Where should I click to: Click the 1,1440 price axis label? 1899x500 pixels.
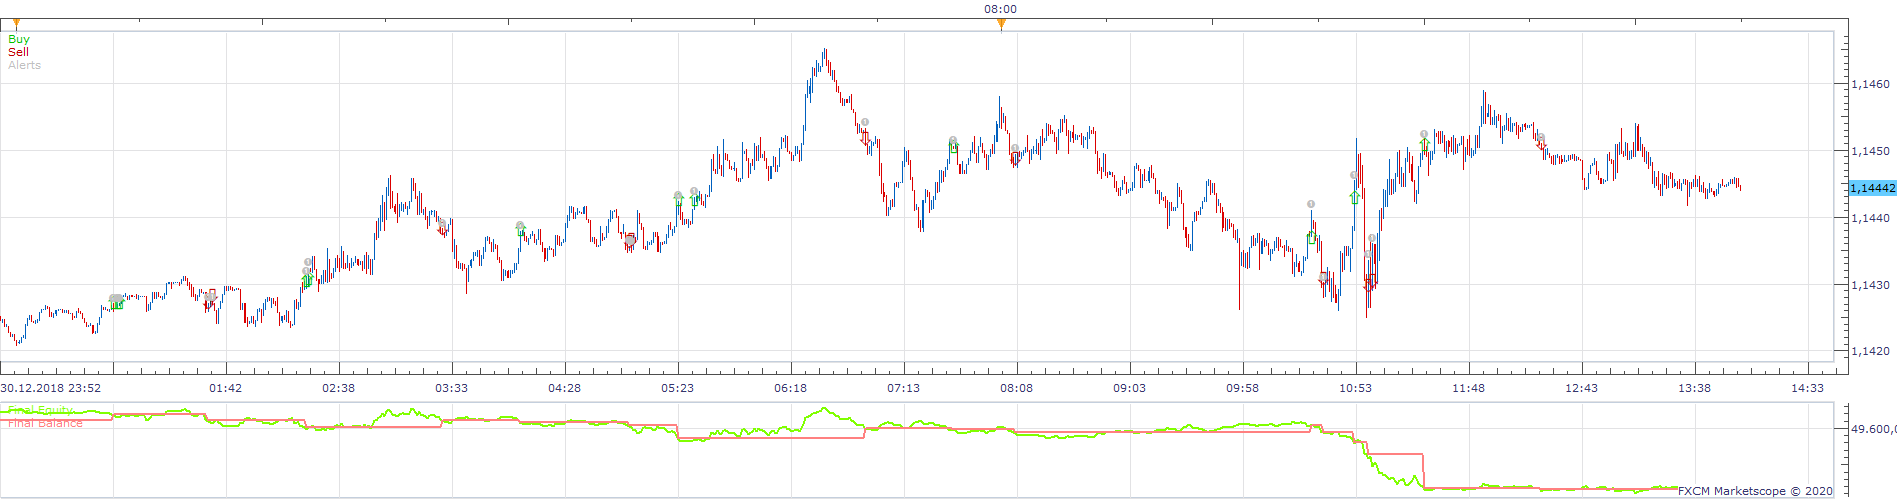[1870, 218]
